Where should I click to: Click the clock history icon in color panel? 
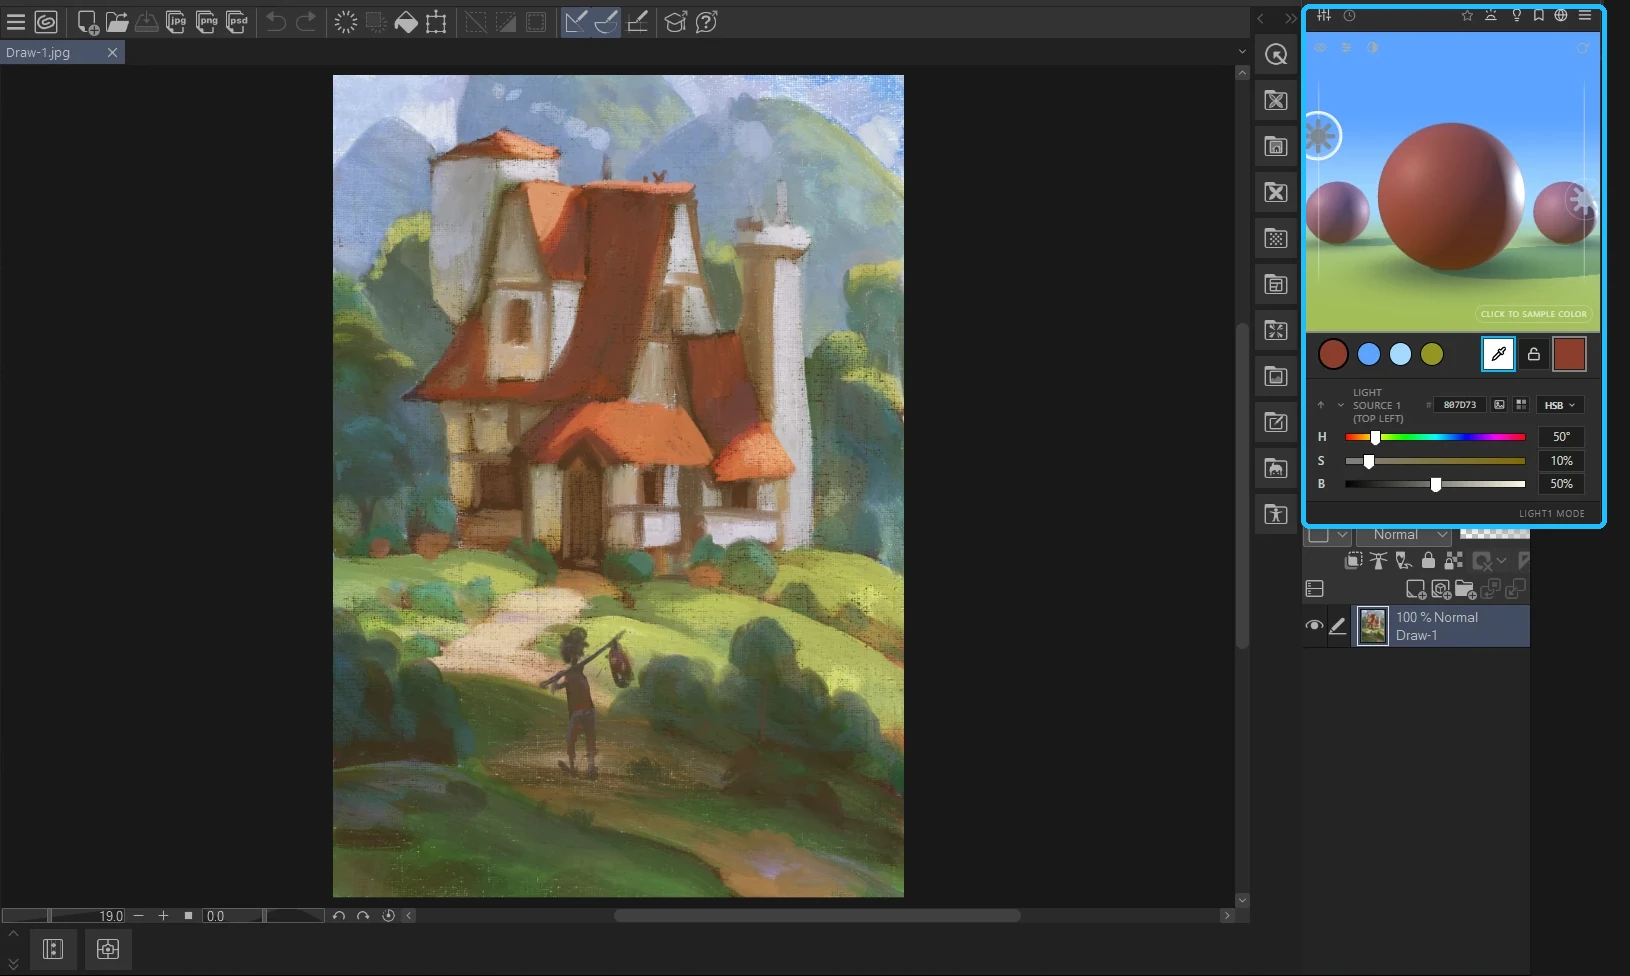tap(1349, 15)
